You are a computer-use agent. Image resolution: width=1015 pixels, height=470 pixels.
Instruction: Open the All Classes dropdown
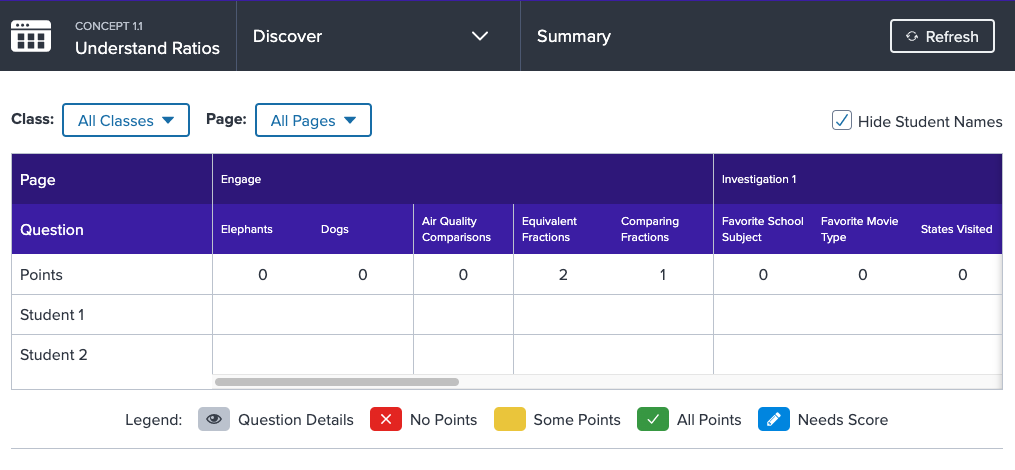click(x=126, y=120)
